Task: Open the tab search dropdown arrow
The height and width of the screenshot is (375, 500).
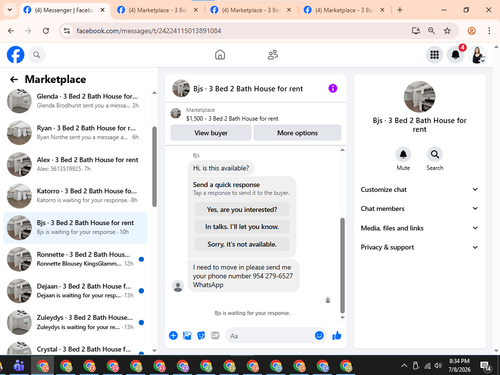Action: pyautogui.click(x=10, y=10)
